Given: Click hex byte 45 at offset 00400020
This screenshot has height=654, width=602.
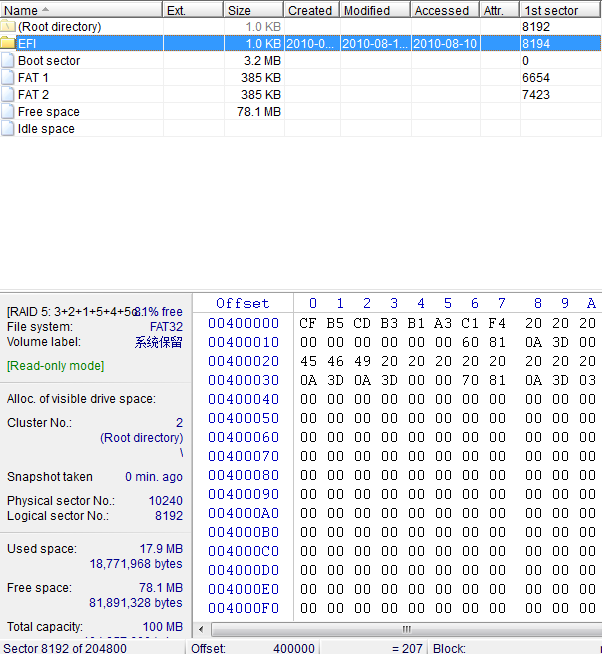Looking at the screenshot, I should pos(308,361).
